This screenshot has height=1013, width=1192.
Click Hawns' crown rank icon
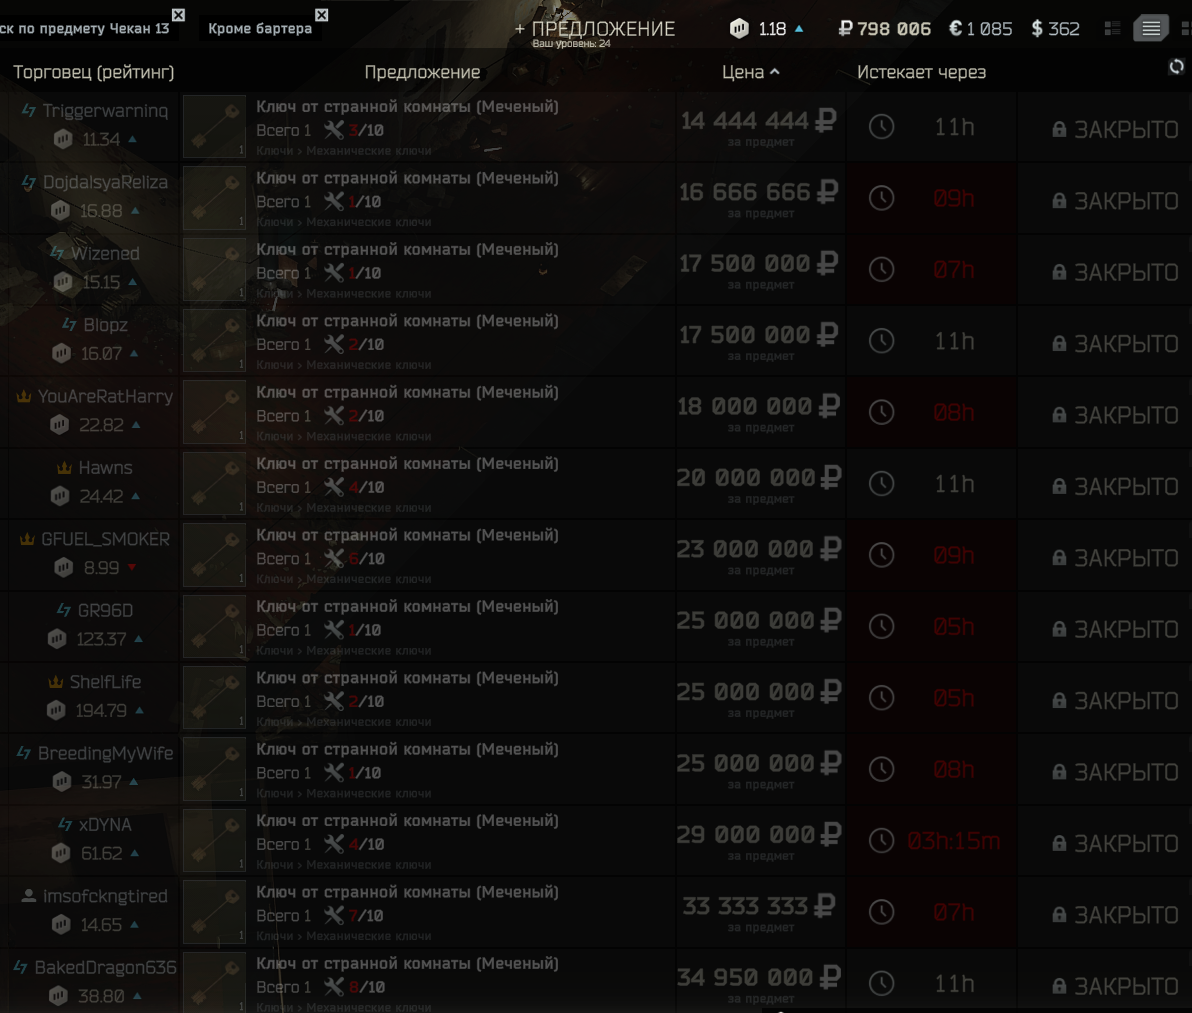pos(65,467)
